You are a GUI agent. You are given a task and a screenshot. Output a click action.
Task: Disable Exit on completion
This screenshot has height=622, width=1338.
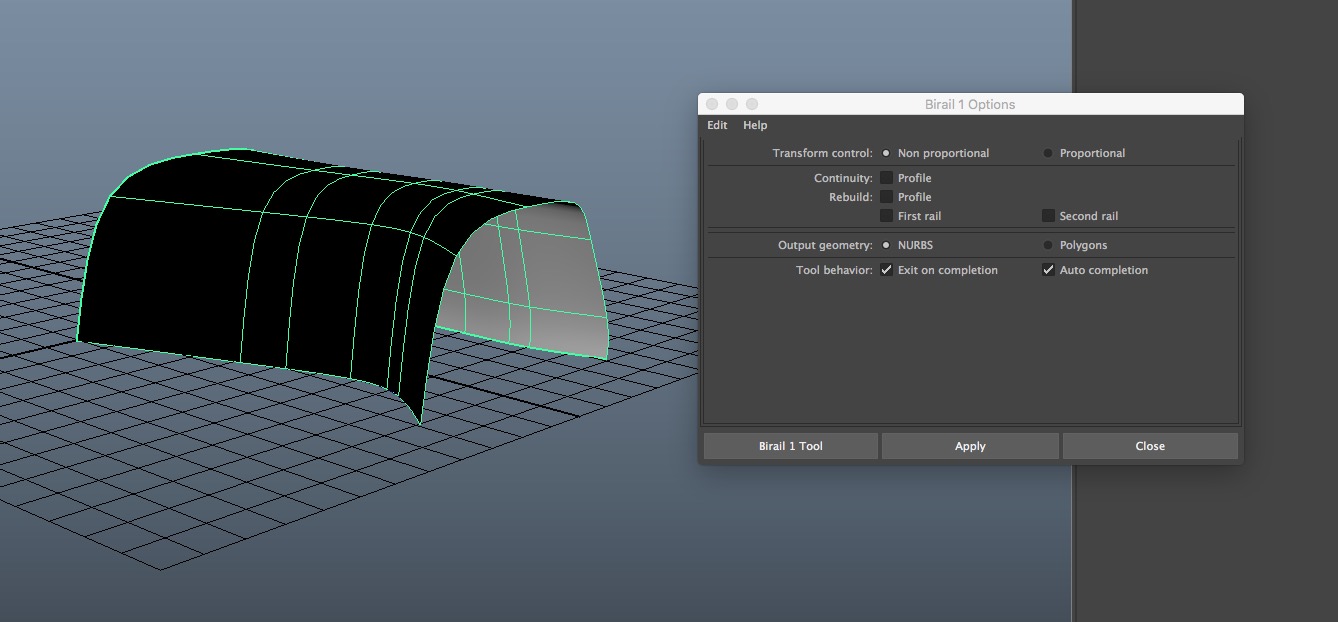(x=886, y=270)
